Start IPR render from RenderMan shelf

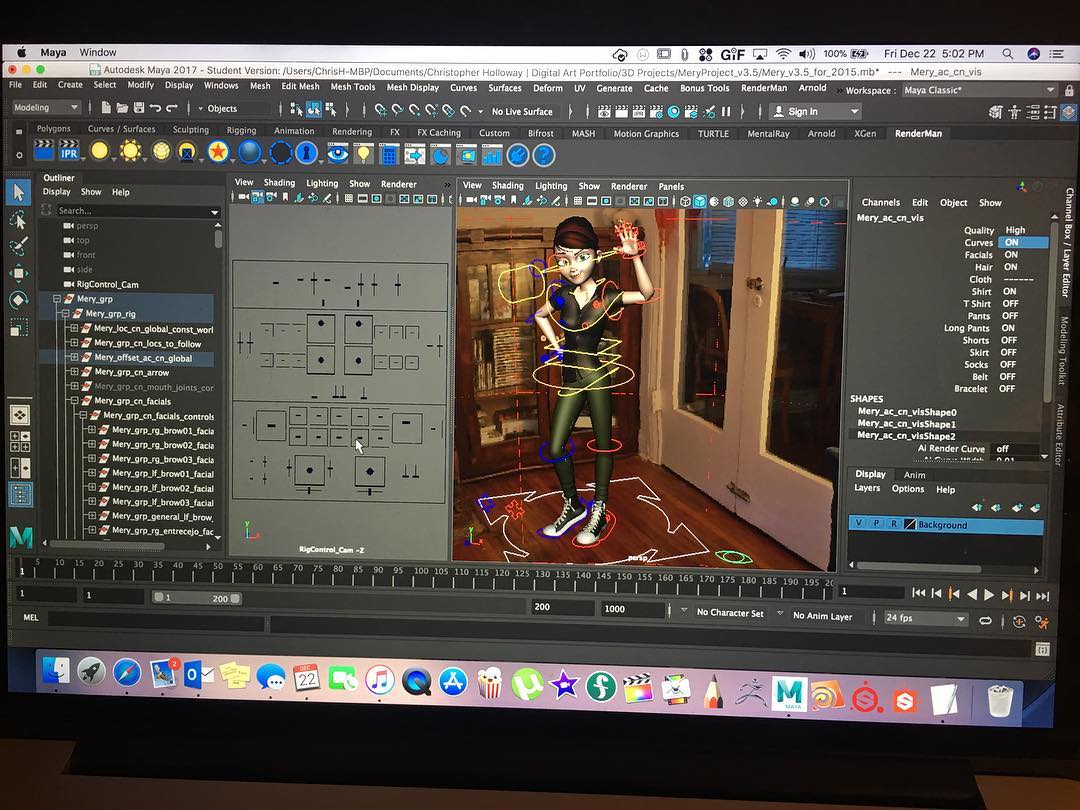click(x=69, y=151)
